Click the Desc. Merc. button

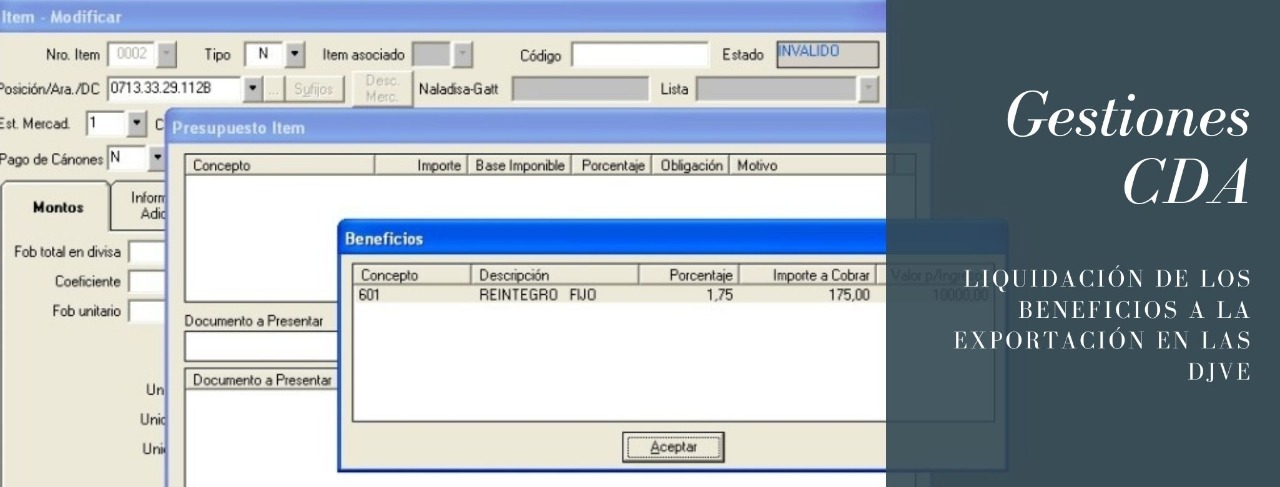[x=381, y=87]
